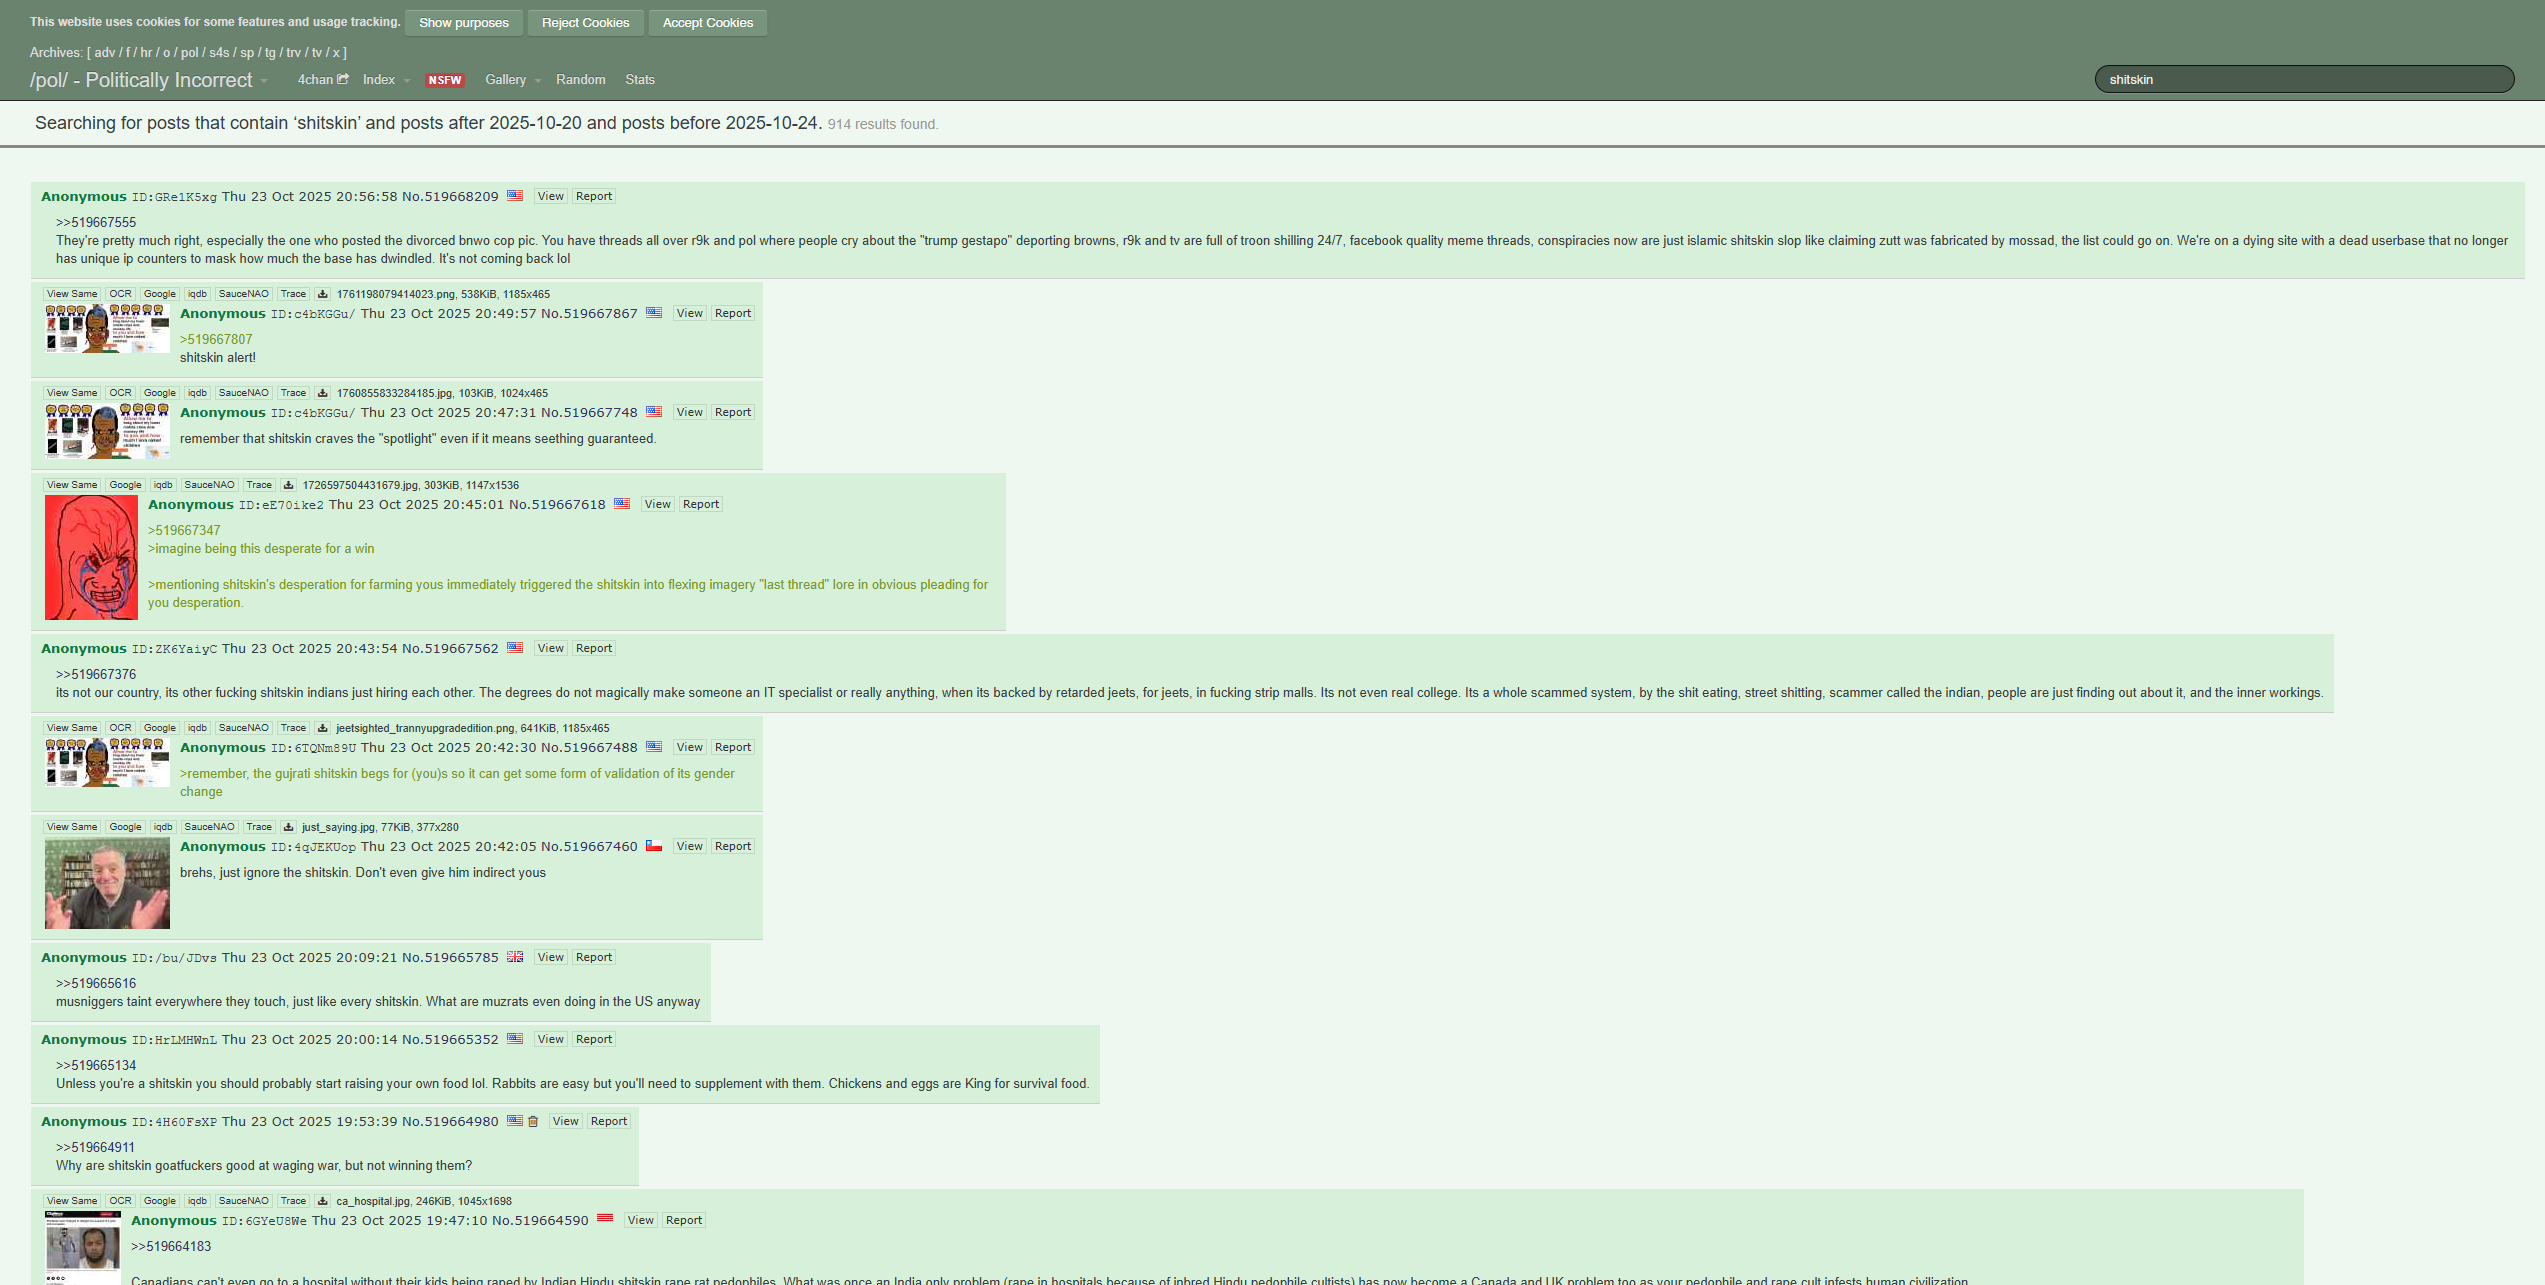Open the Random menu item
This screenshot has width=2545, height=1285.
click(x=580, y=80)
